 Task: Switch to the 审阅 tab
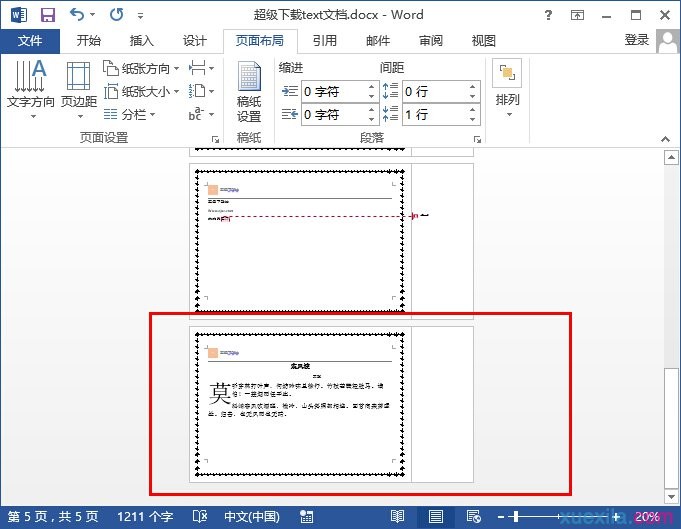[x=431, y=41]
